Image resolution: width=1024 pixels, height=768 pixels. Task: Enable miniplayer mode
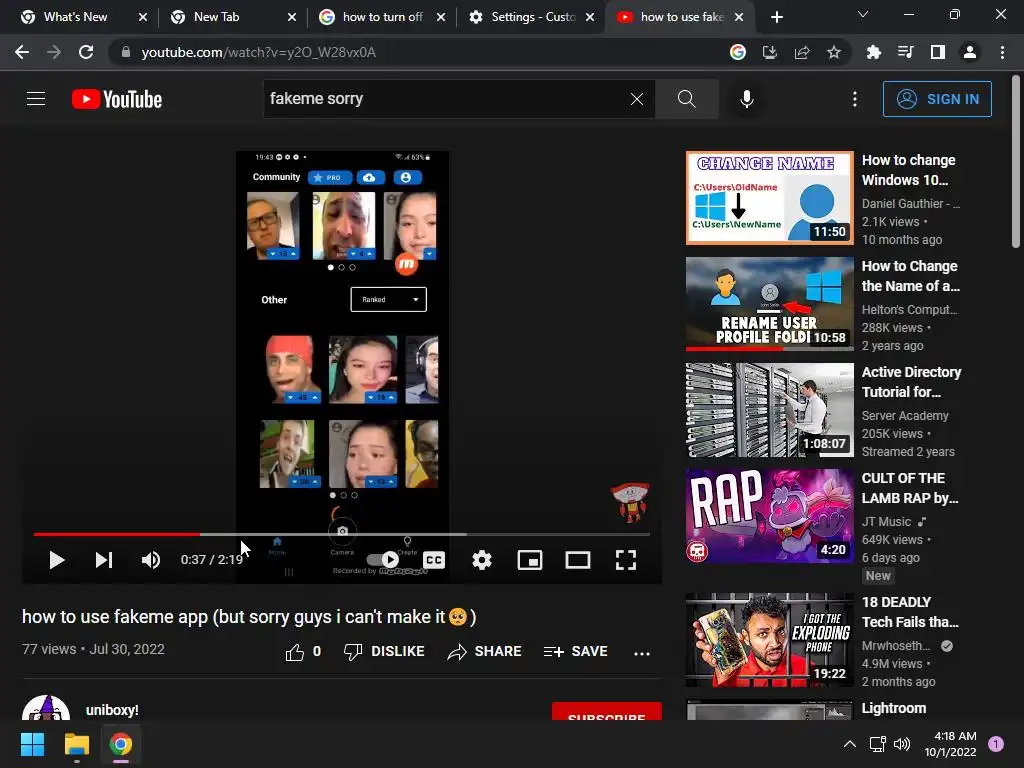click(x=530, y=560)
